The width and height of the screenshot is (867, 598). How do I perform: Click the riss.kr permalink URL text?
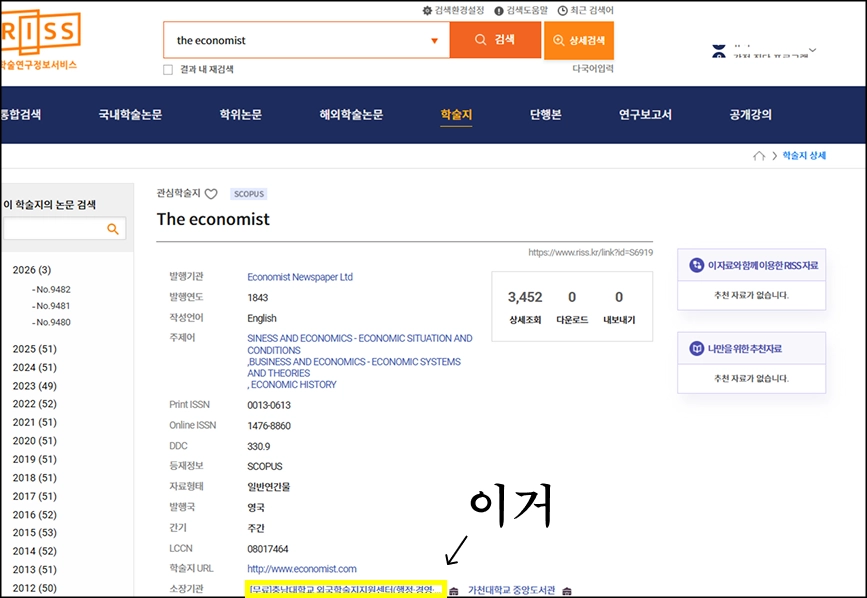pos(591,253)
